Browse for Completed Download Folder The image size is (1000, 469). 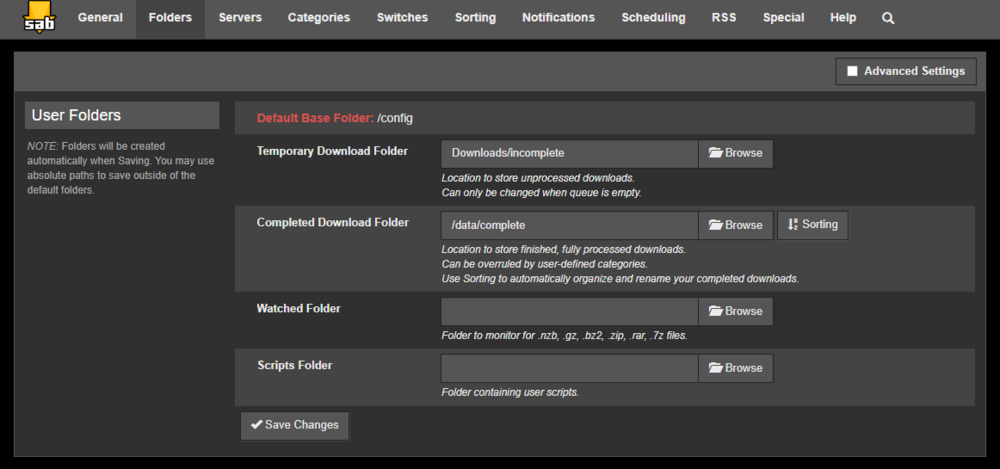point(735,225)
